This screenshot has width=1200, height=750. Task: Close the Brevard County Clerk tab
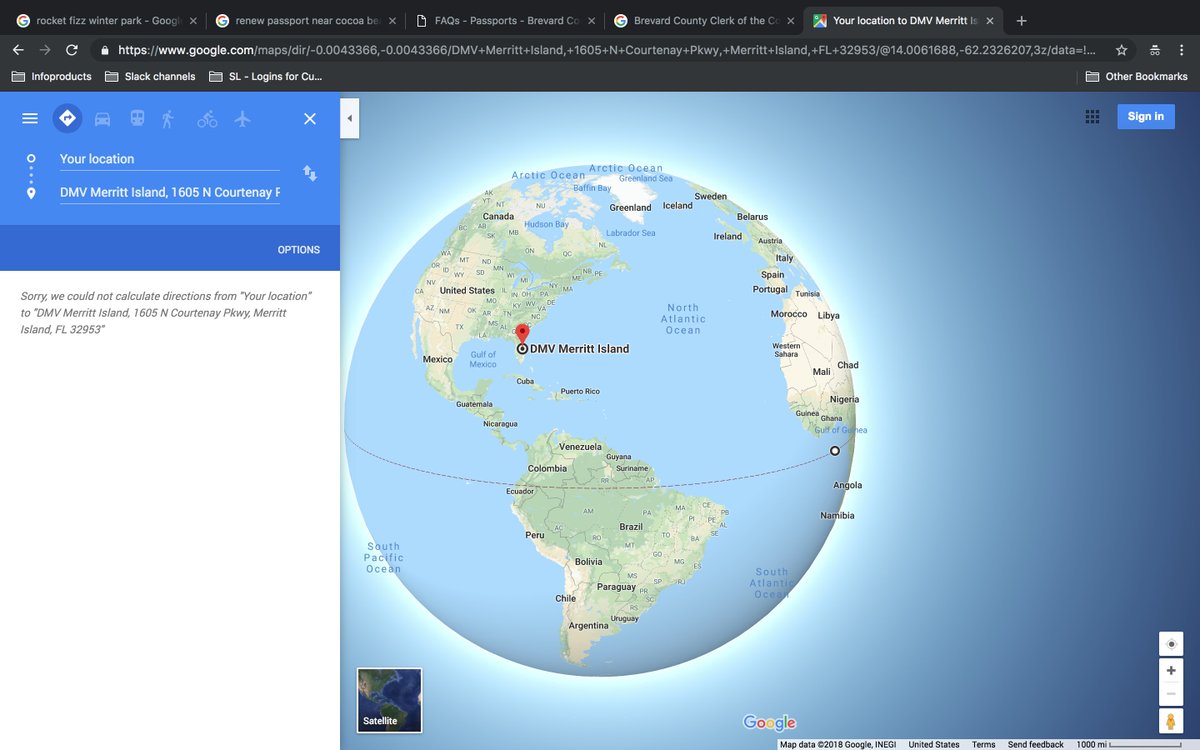790,20
